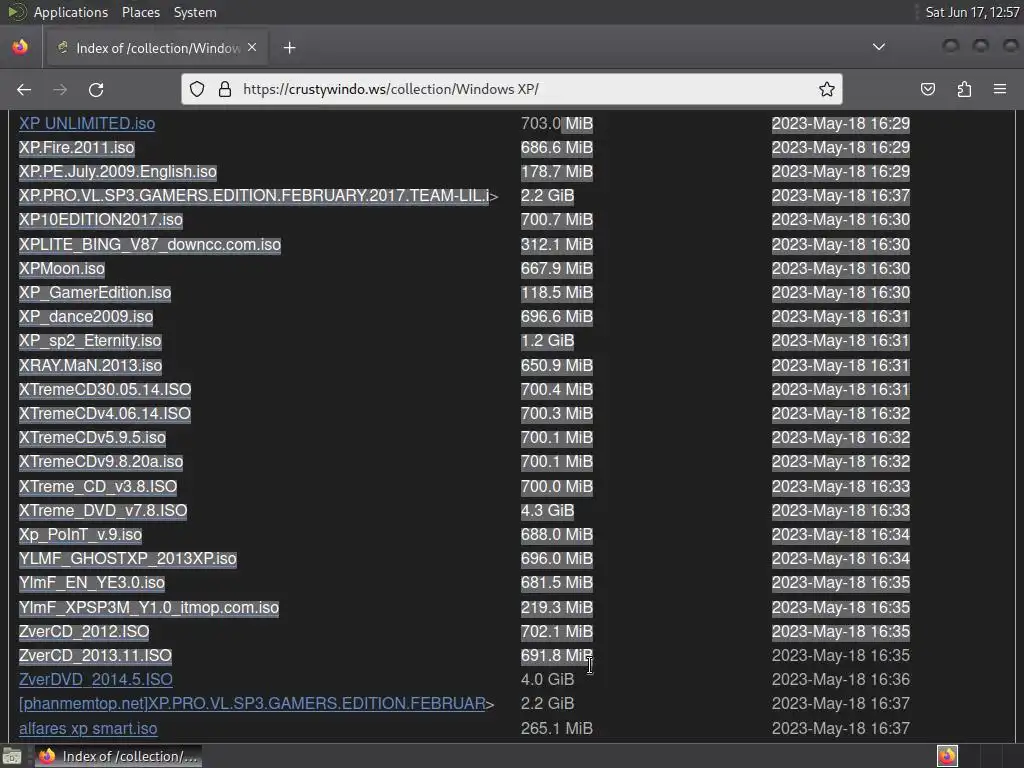Open XP.Fire.2011.iso link
The image size is (1024, 768).
point(76,148)
